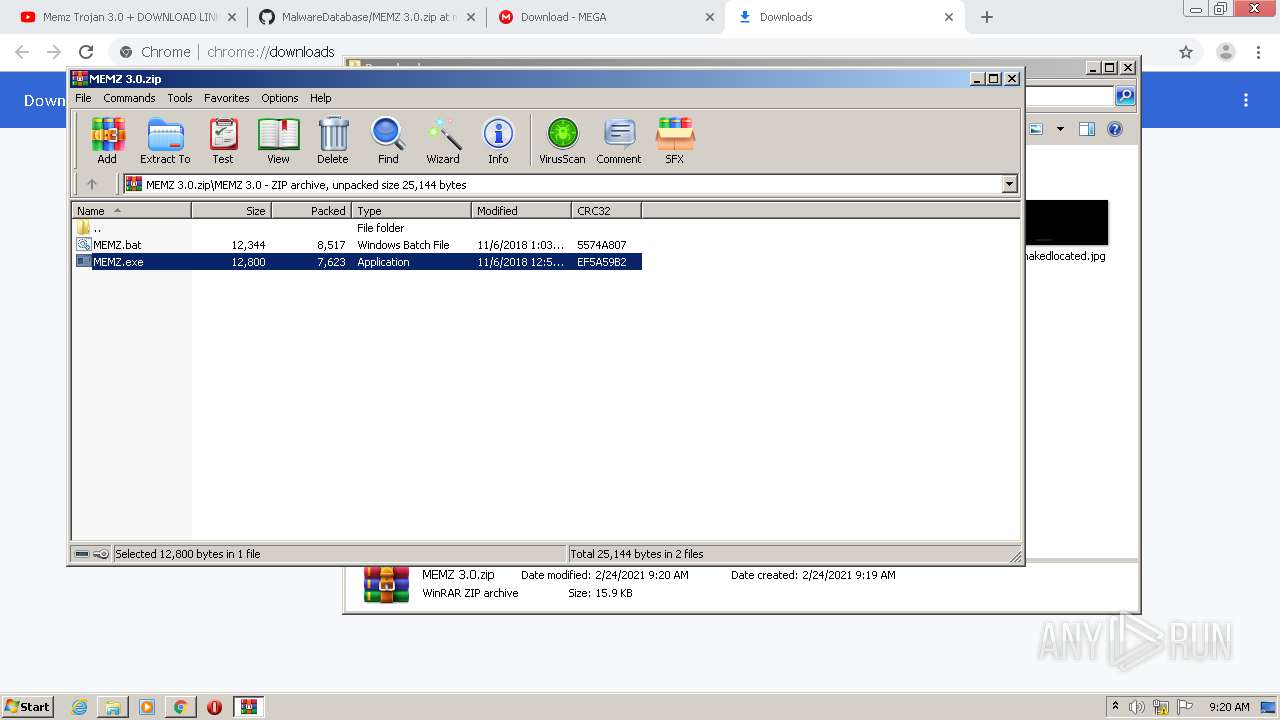Open File menu in WinRAR

click(x=83, y=98)
